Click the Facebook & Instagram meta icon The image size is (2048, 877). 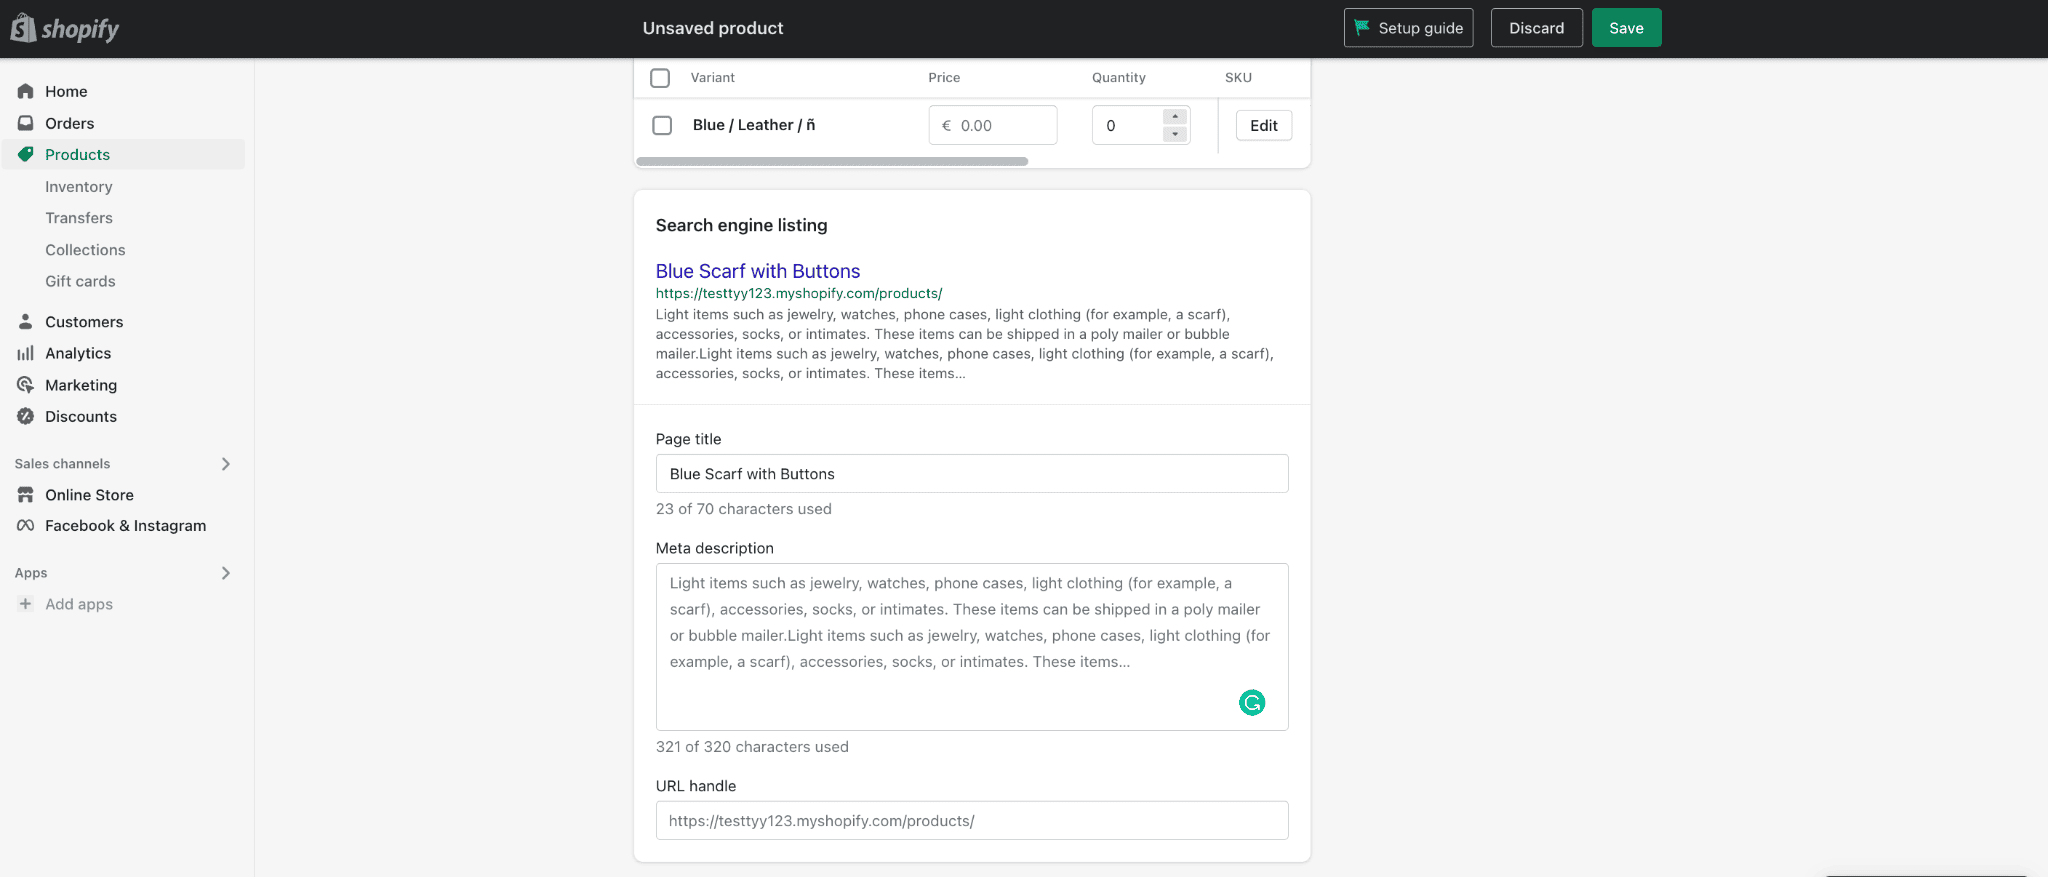click(x=26, y=525)
